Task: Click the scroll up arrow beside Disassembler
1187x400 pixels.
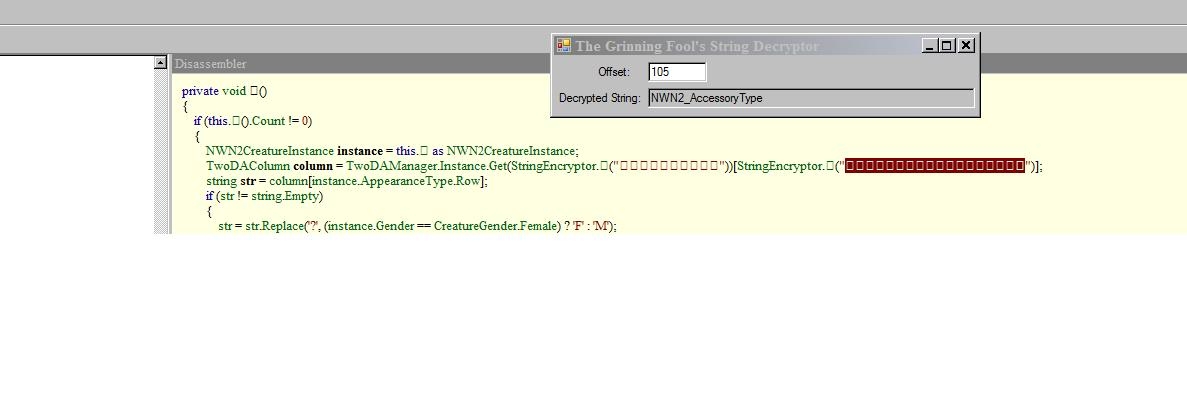Action: [160, 63]
